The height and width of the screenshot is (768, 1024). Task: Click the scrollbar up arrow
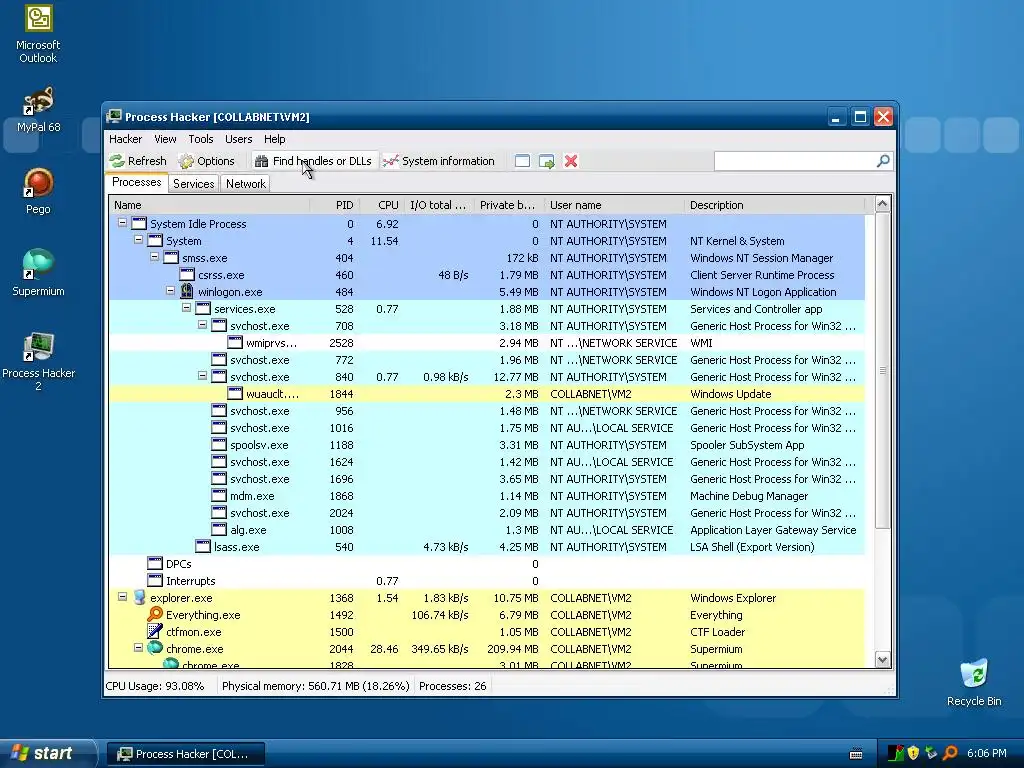pos(882,204)
